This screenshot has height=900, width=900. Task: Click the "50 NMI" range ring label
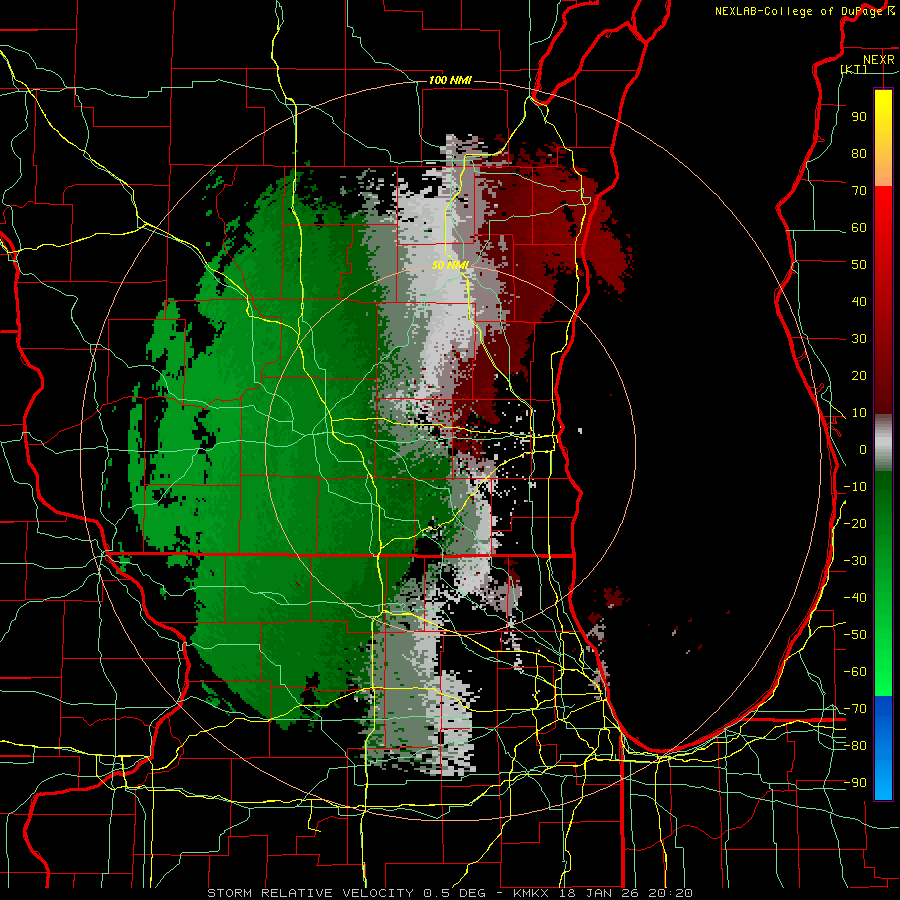tap(450, 265)
